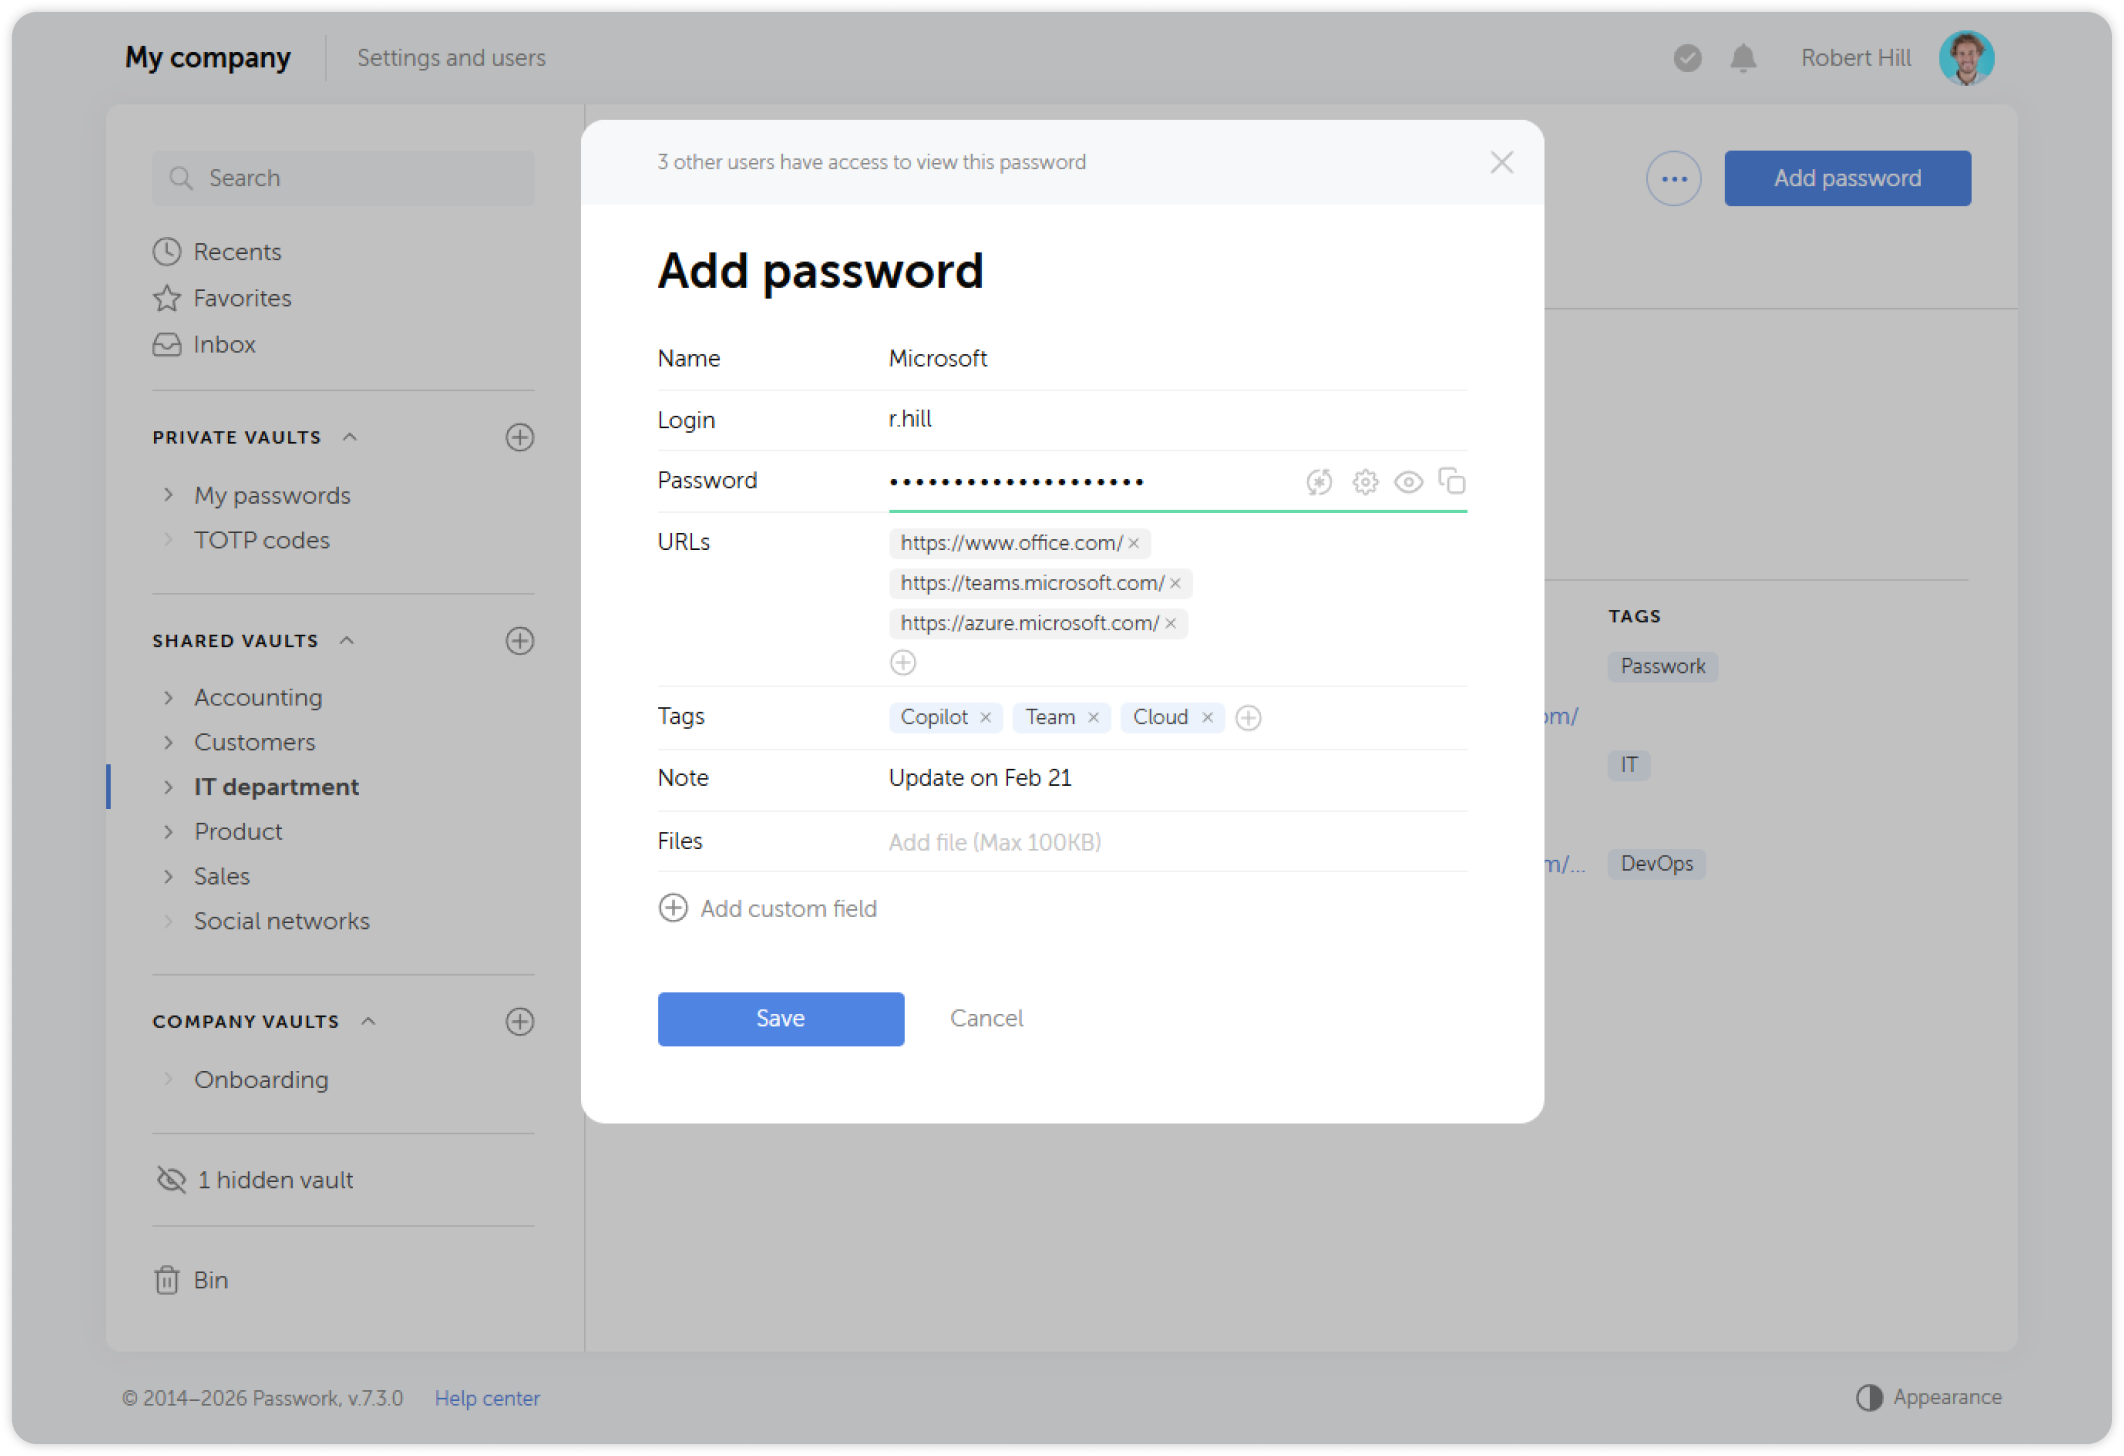The width and height of the screenshot is (2124, 1456).
Task: Switch to Settings and users
Action: click(x=451, y=57)
